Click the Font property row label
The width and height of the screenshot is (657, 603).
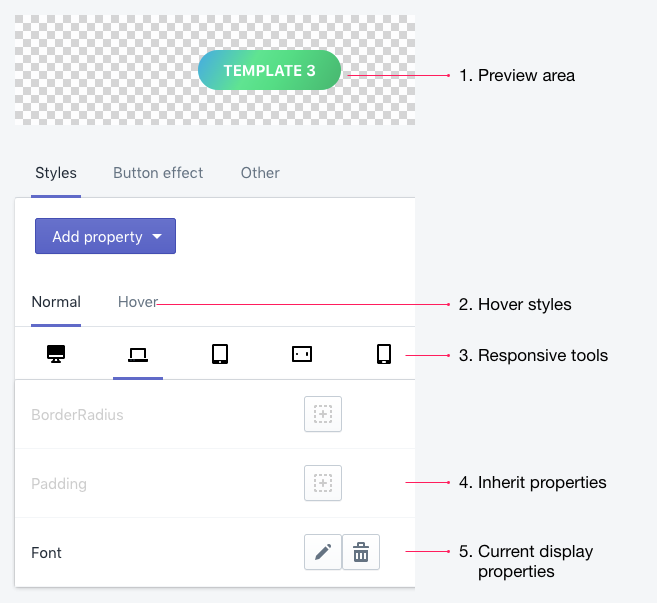pyautogui.click(x=46, y=553)
